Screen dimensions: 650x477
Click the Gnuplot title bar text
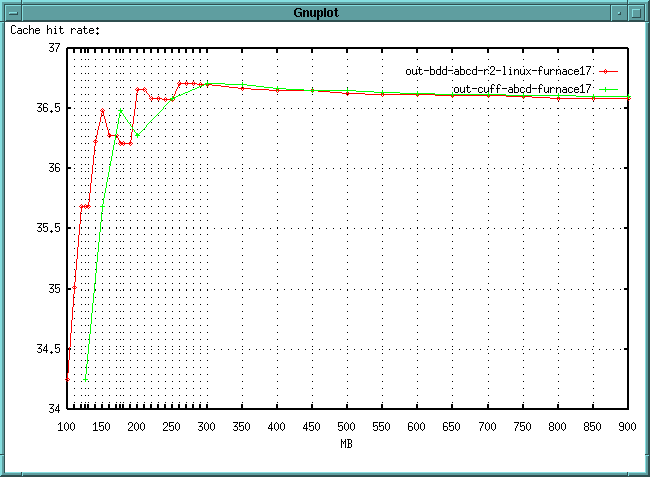pos(324,10)
